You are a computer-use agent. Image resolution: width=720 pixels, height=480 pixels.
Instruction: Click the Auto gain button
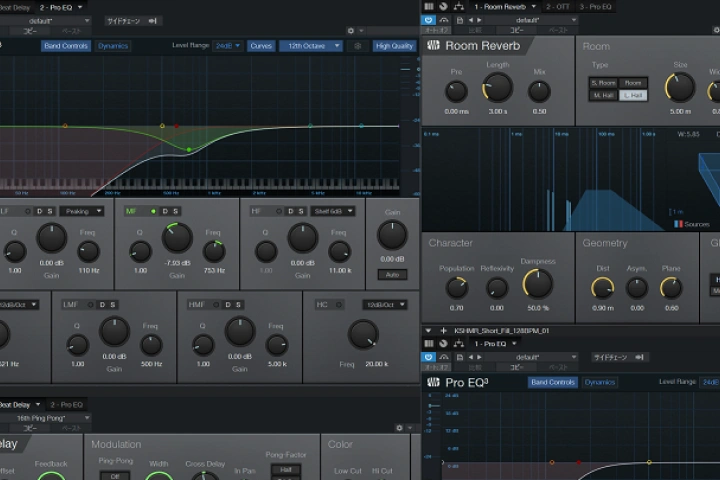click(392, 275)
